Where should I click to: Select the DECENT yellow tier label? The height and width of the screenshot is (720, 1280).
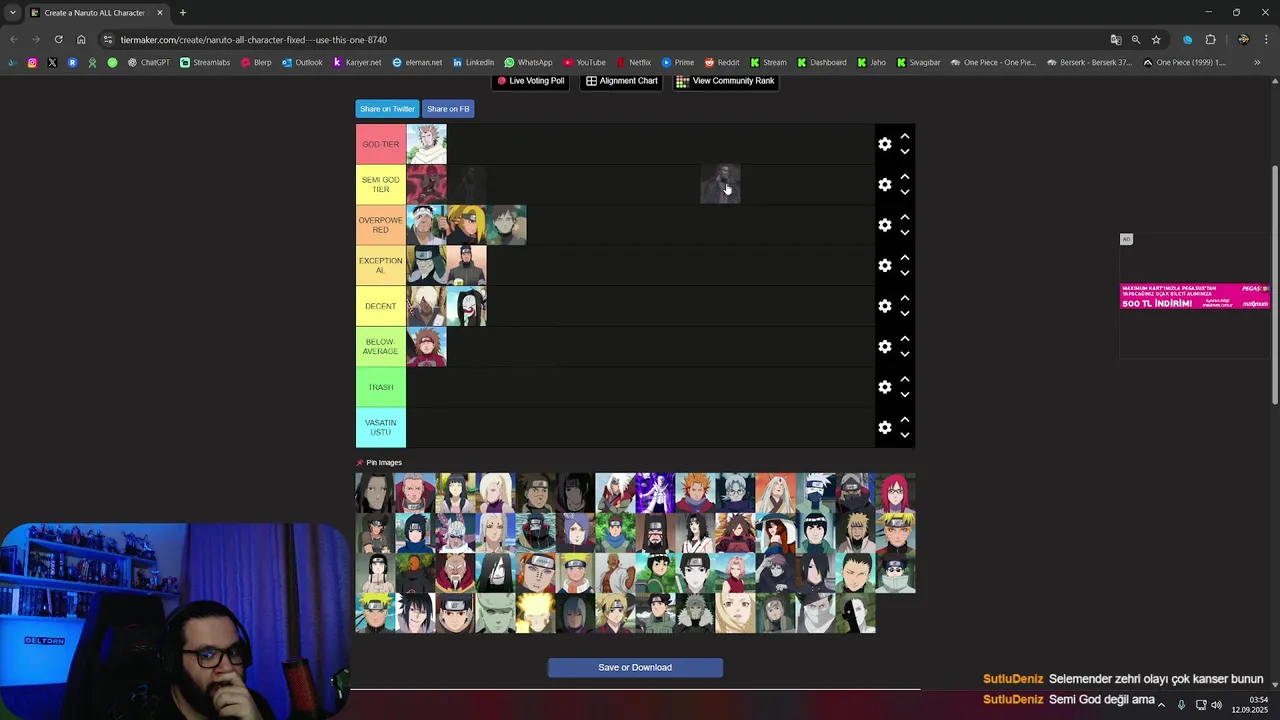(x=381, y=306)
